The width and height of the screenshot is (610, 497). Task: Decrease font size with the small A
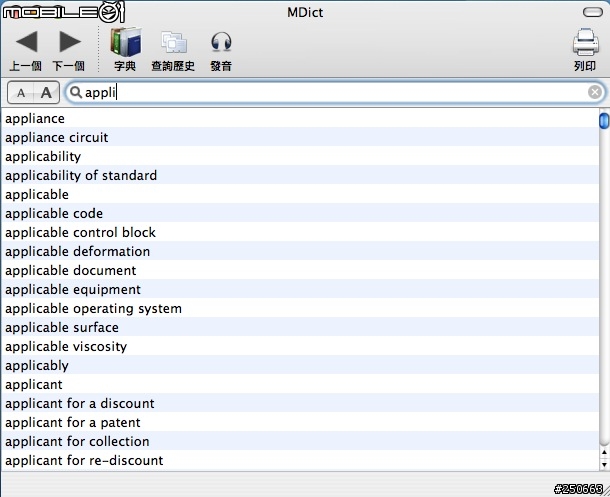click(x=21, y=93)
